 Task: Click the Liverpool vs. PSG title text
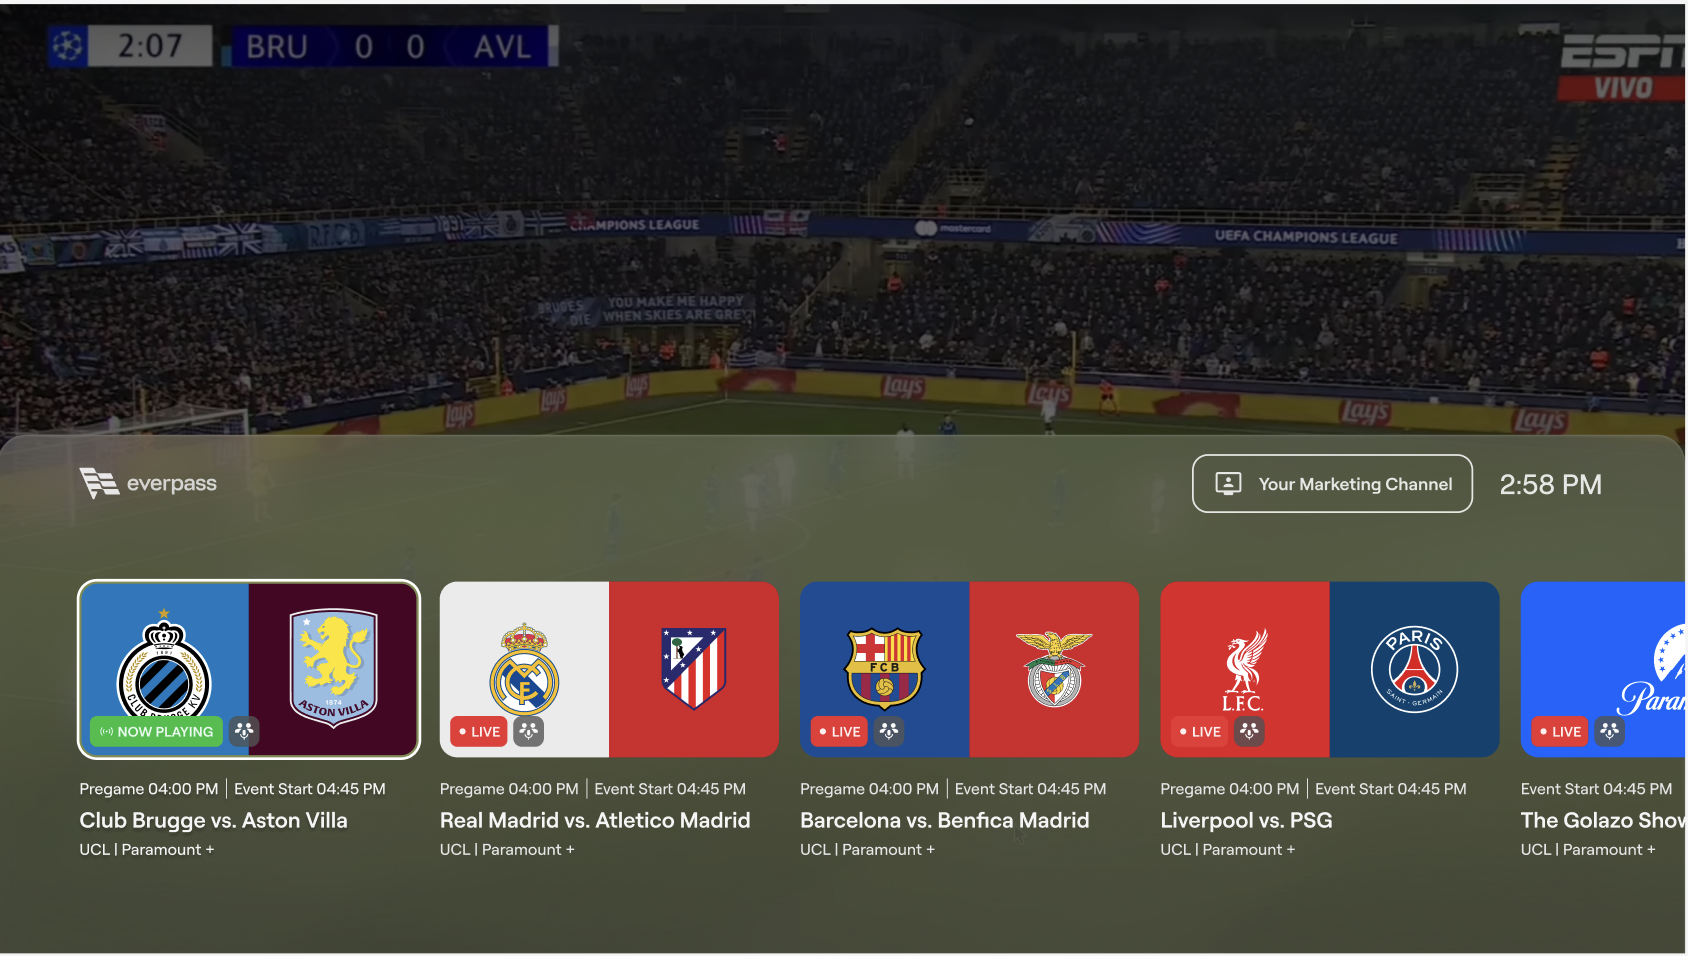point(1246,820)
